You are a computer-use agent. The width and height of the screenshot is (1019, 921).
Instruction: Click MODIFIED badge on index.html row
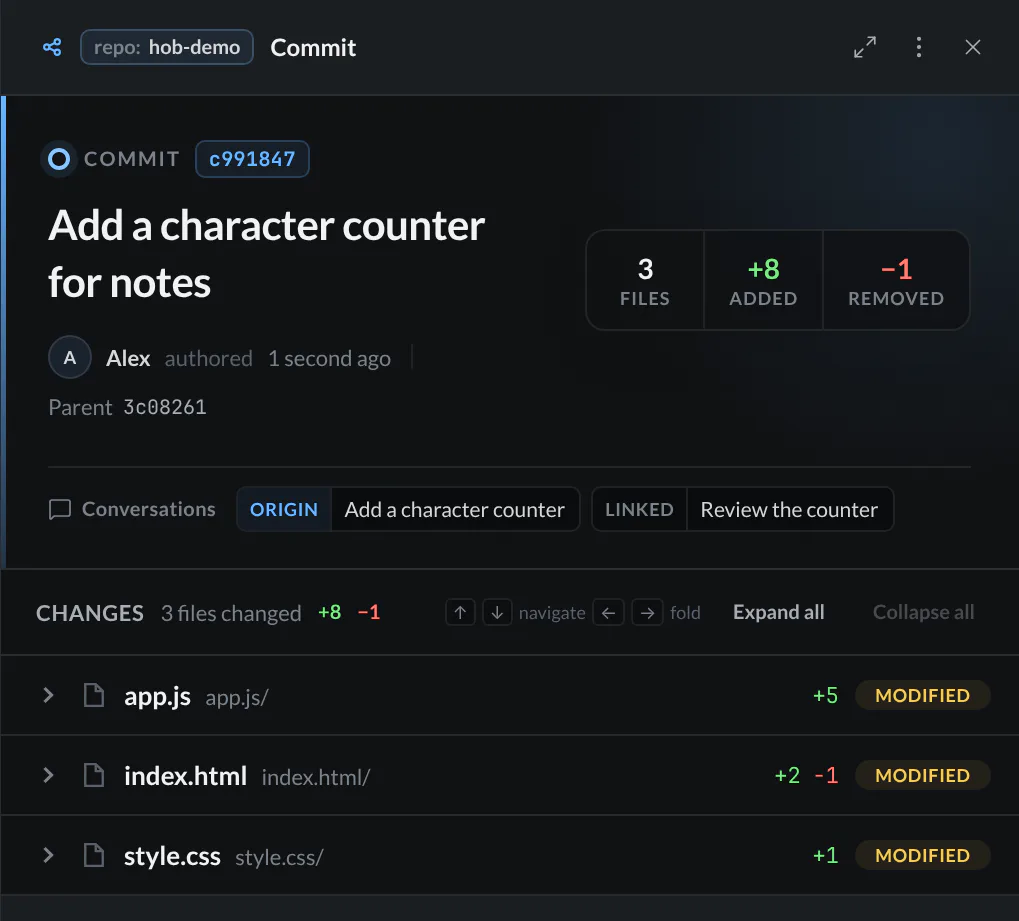(922, 775)
